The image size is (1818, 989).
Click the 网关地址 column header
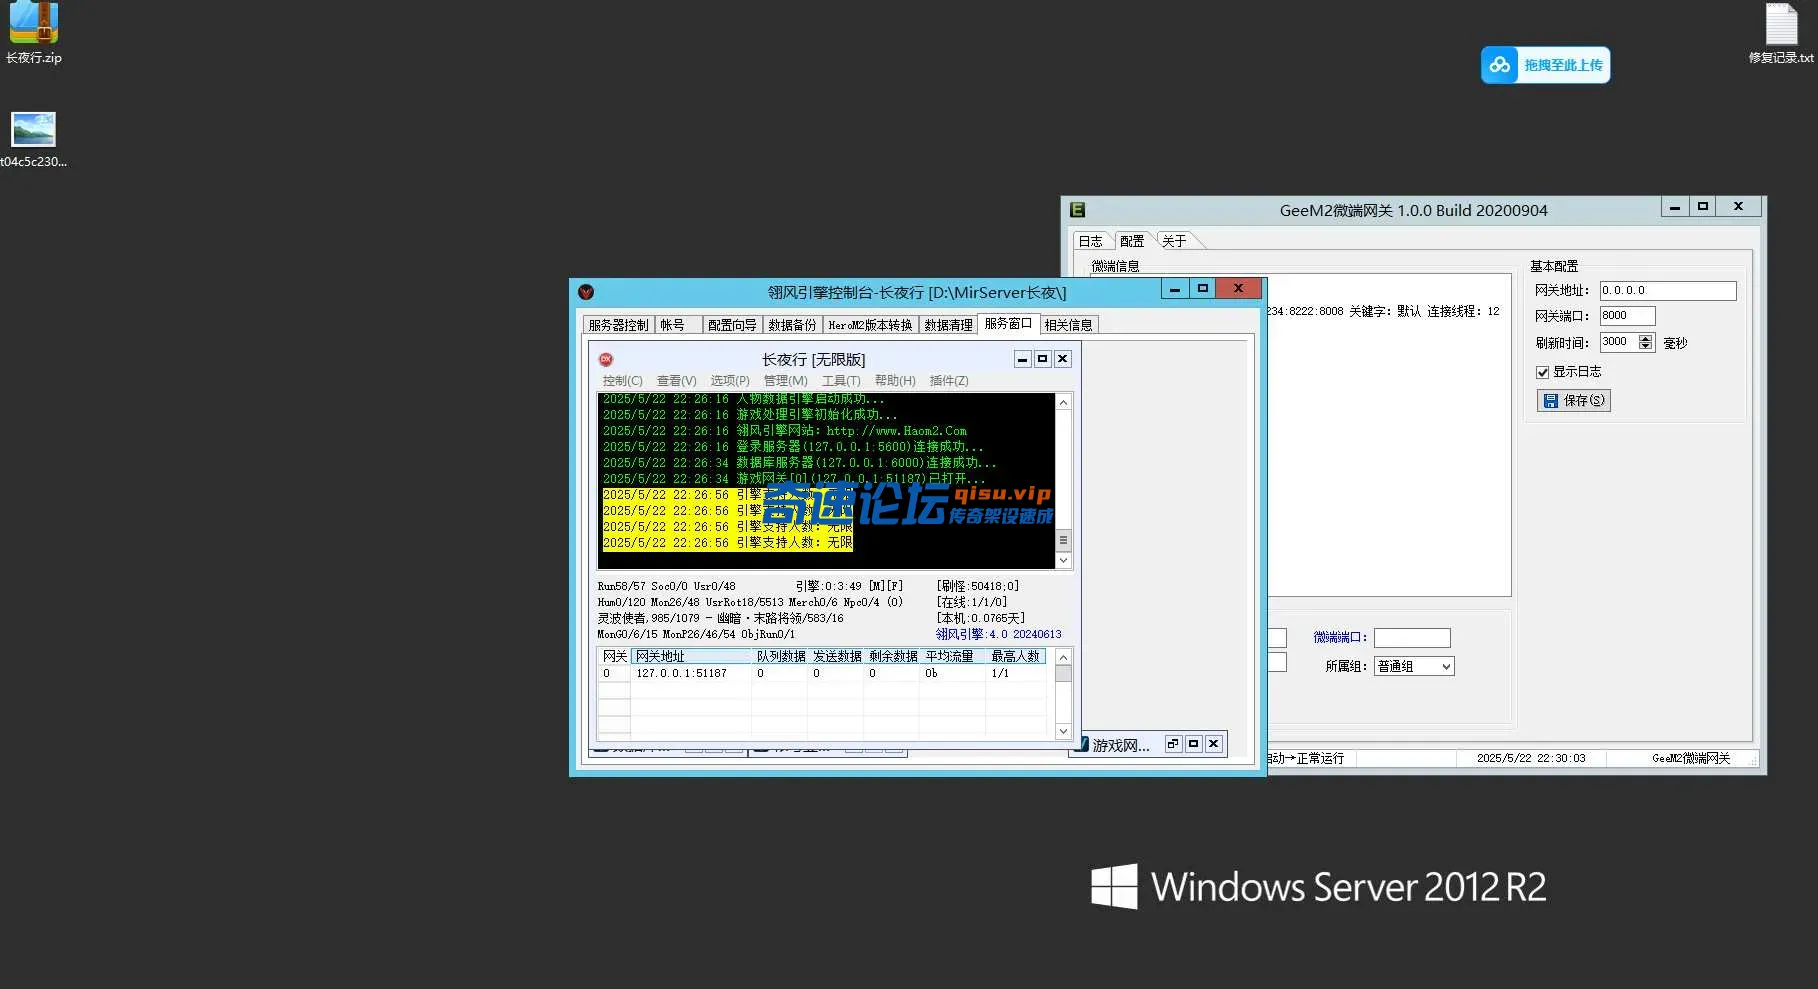691,656
